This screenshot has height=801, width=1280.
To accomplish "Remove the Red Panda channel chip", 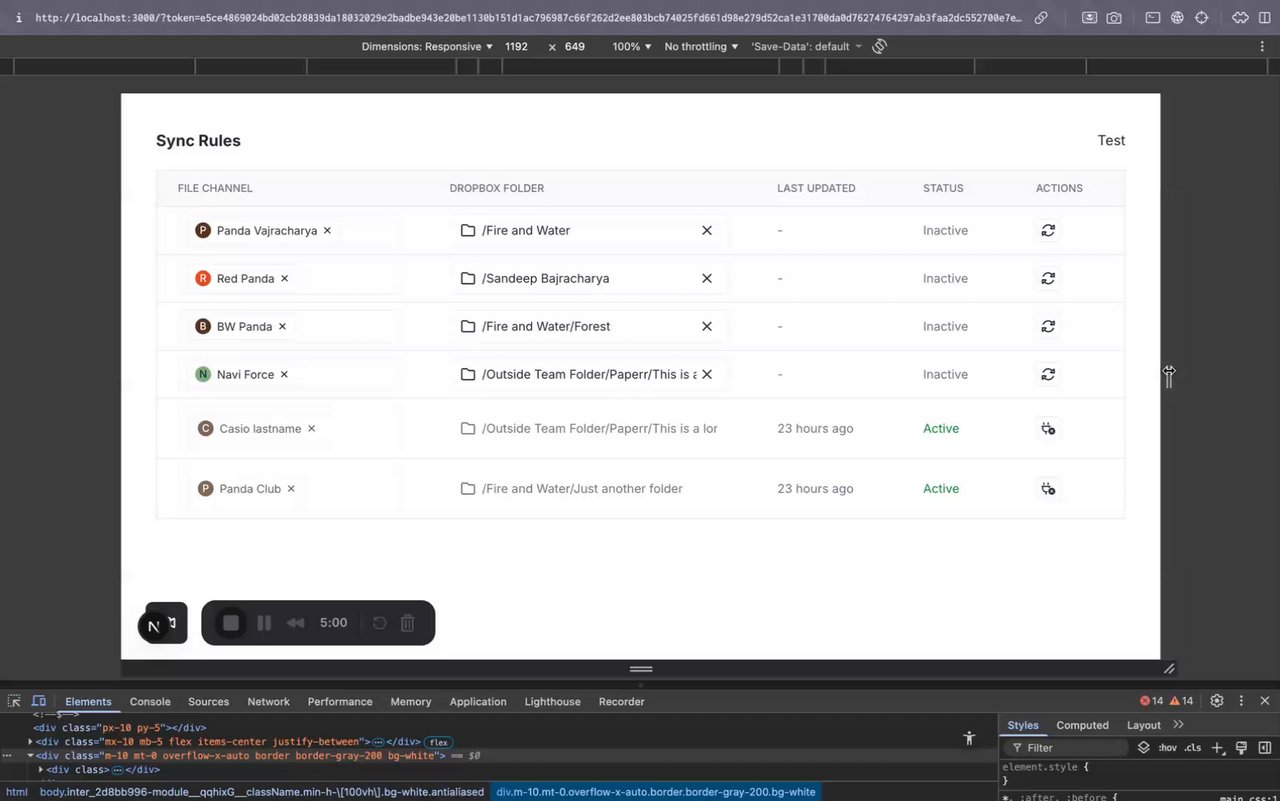I will pyautogui.click(x=284, y=279).
